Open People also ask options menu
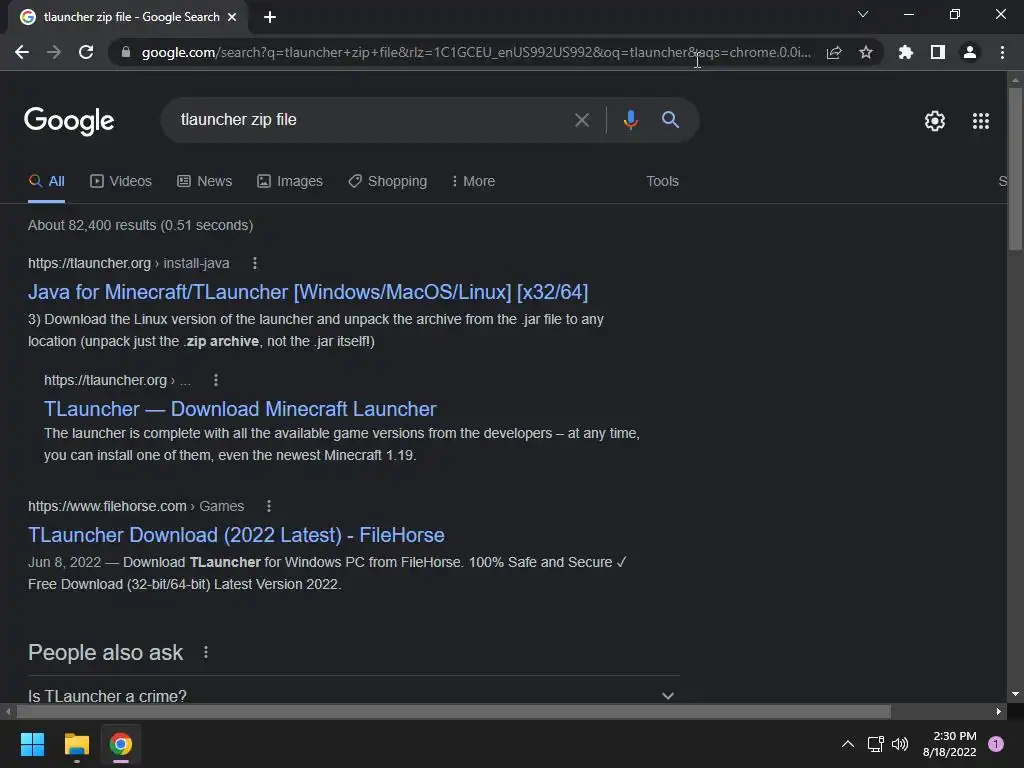The image size is (1024, 768). point(206,652)
